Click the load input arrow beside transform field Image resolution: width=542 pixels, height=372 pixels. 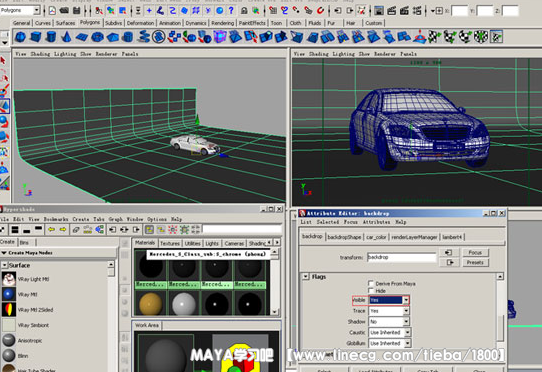click(449, 252)
